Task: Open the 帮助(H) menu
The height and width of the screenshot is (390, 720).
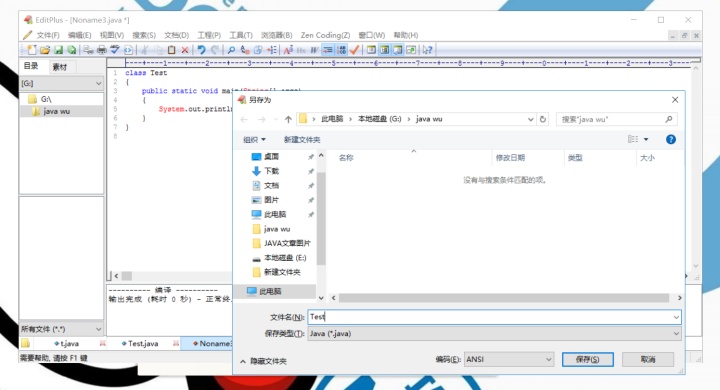Action: [406, 35]
